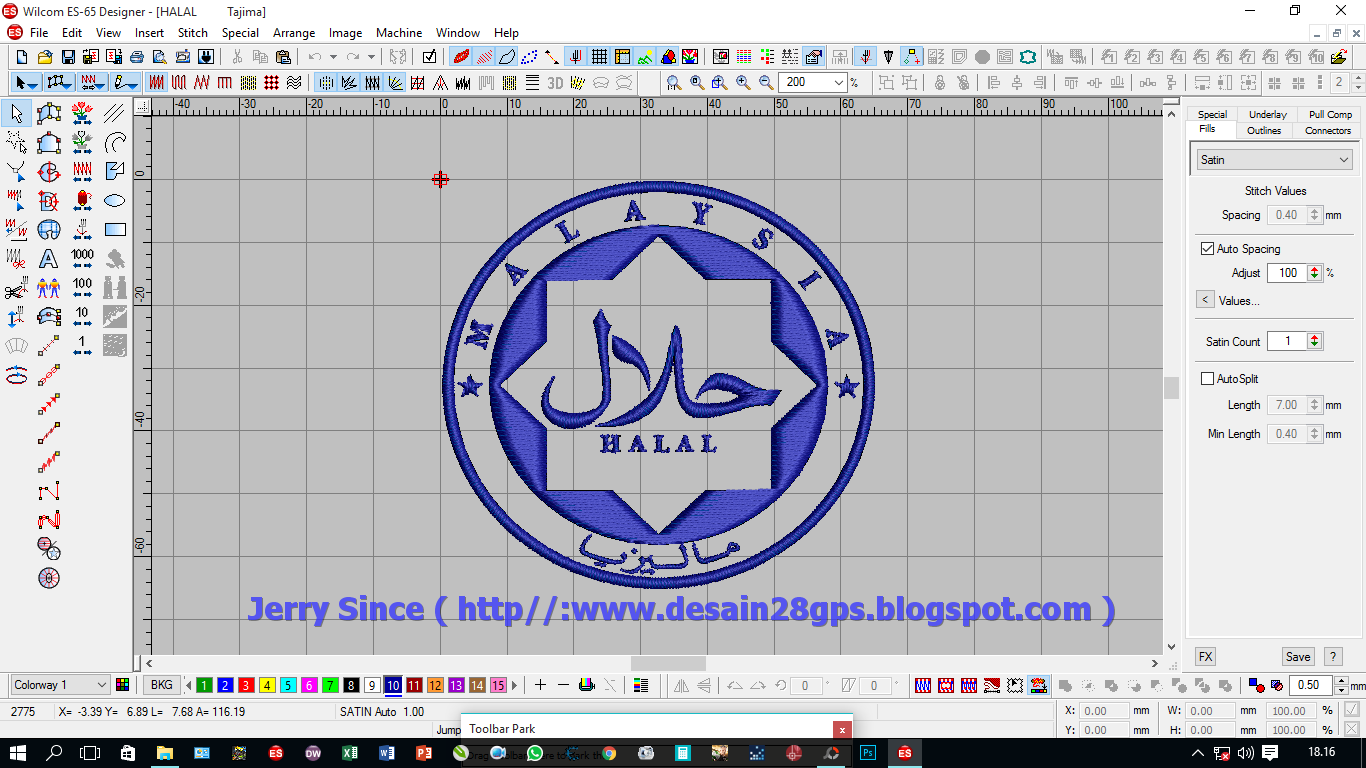Select color 3 red swatch

[246, 685]
